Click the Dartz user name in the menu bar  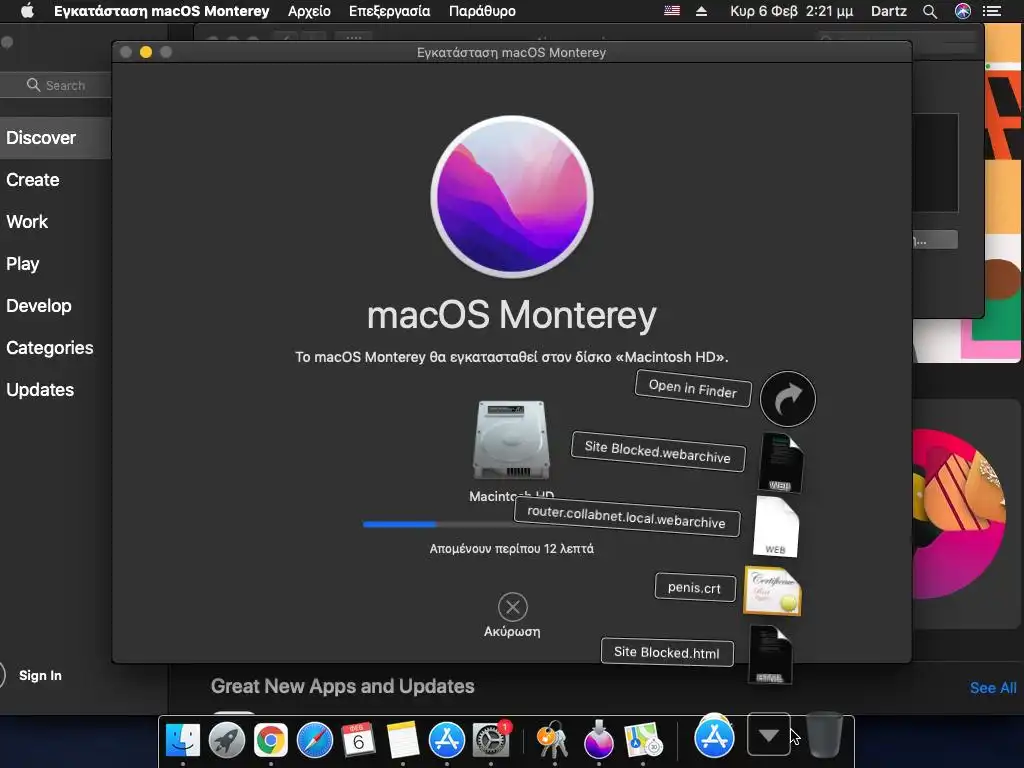tap(889, 11)
